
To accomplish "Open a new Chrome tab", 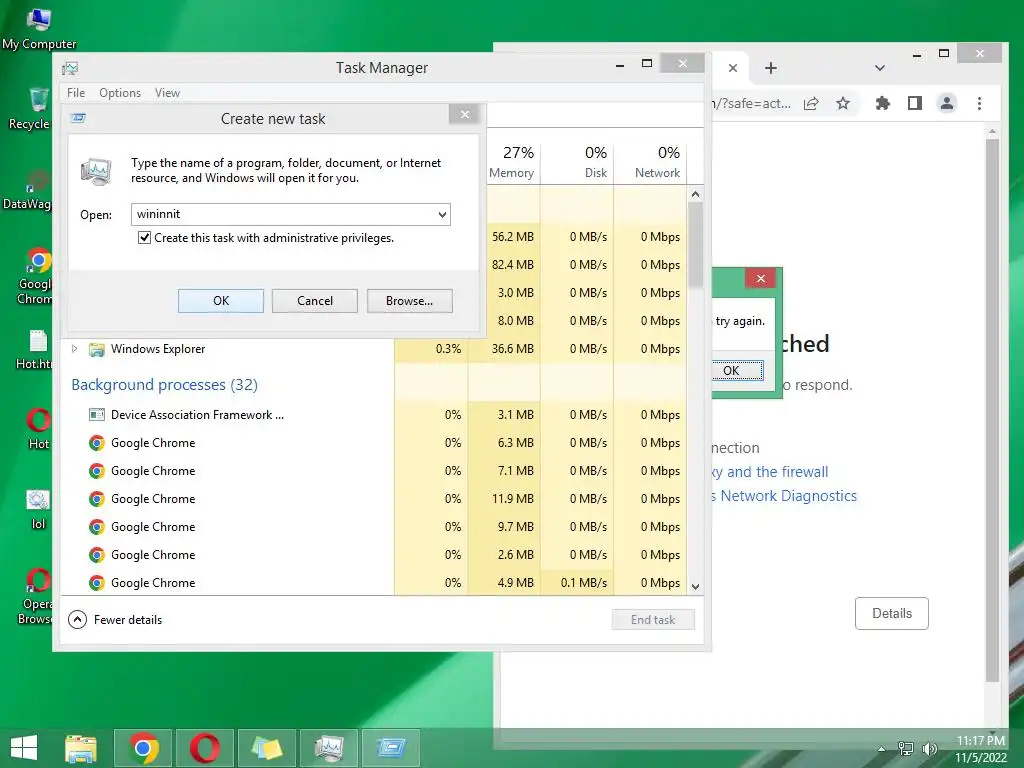I will point(771,68).
